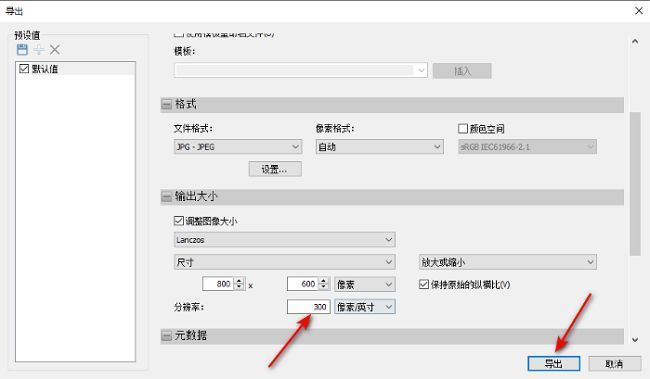Collapse the 输出大小 section
Image resolution: width=650 pixels, height=379 pixels.
coord(167,197)
